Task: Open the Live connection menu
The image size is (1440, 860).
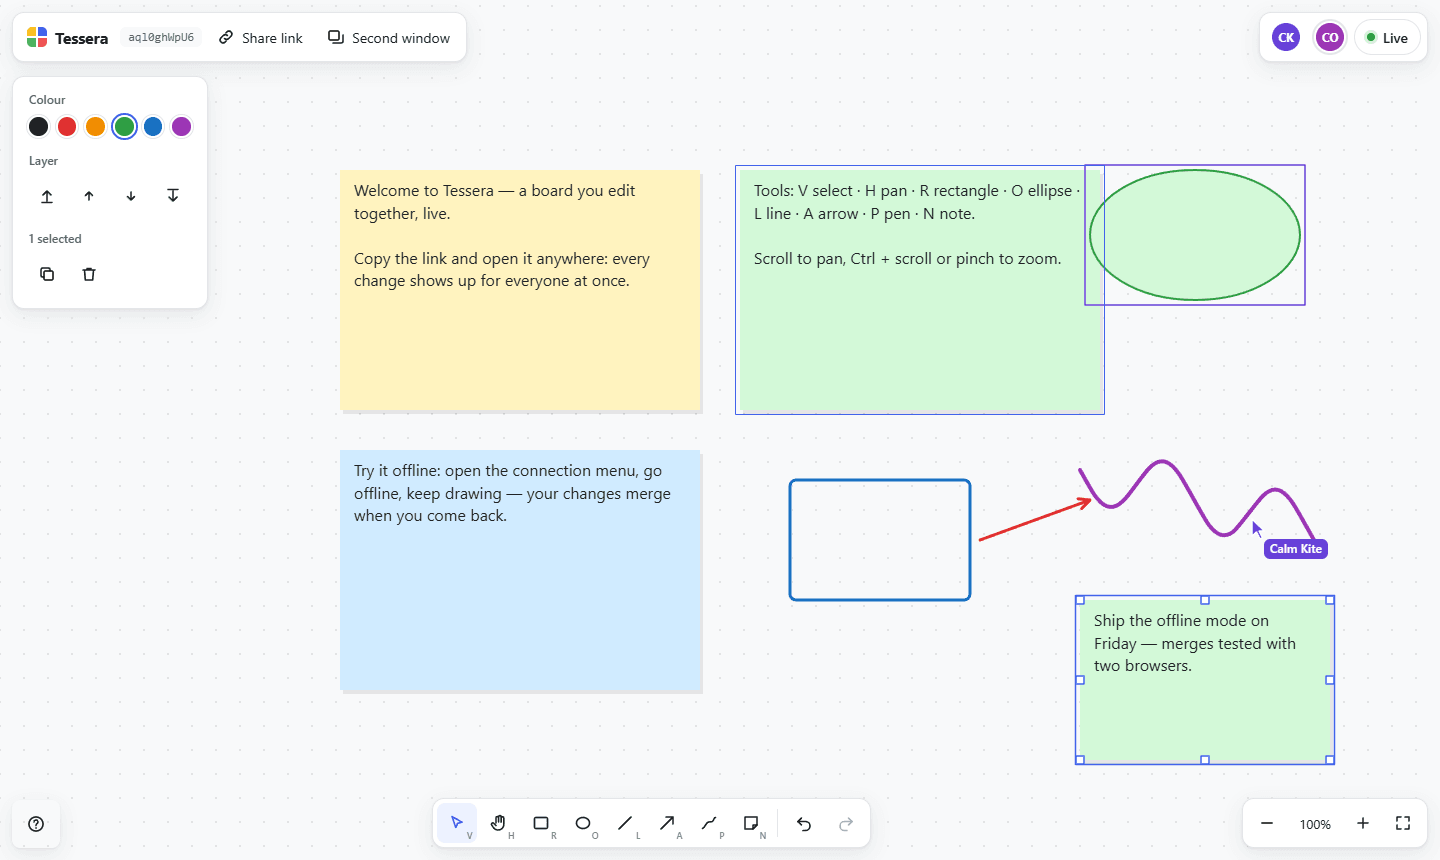Action: coord(1387,38)
